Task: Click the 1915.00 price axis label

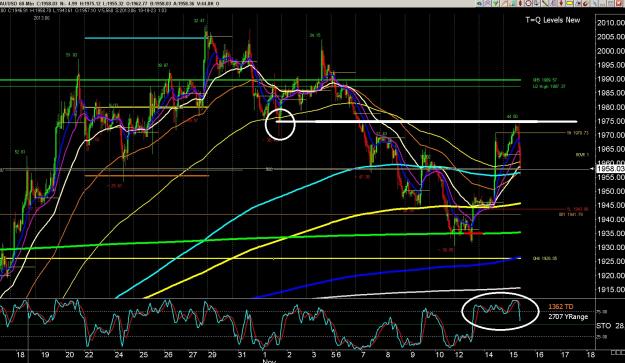Action: click(x=611, y=290)
